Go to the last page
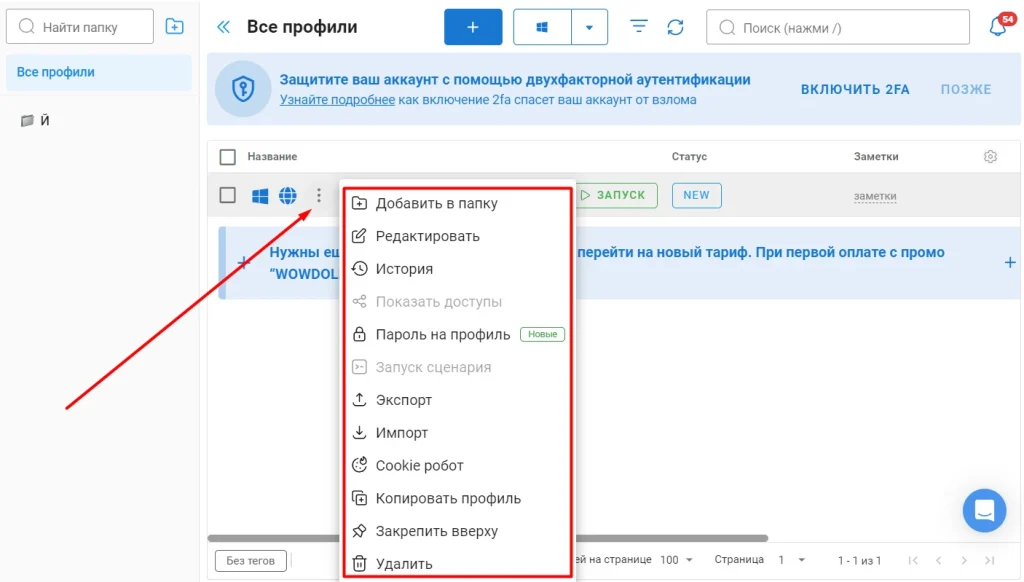 (x=989, y=560)
